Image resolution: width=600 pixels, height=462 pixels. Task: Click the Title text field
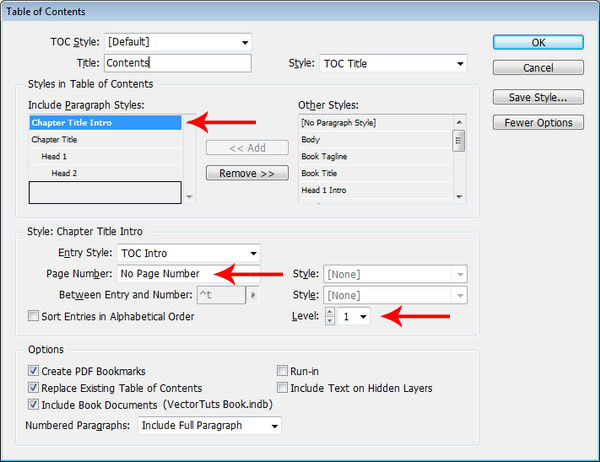pos(178,63)
